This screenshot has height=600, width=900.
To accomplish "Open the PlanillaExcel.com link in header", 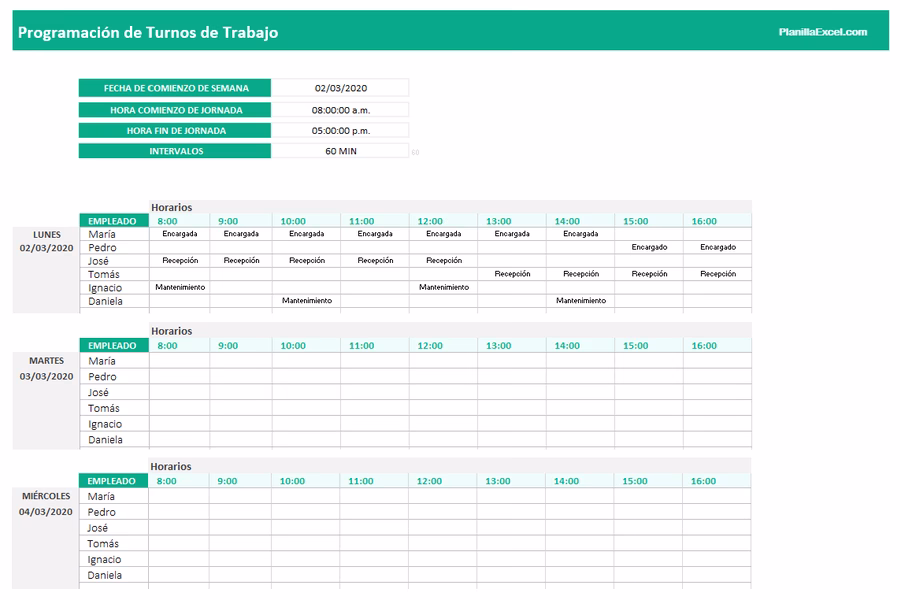I will pyautogui.click(x=822, y=32).
